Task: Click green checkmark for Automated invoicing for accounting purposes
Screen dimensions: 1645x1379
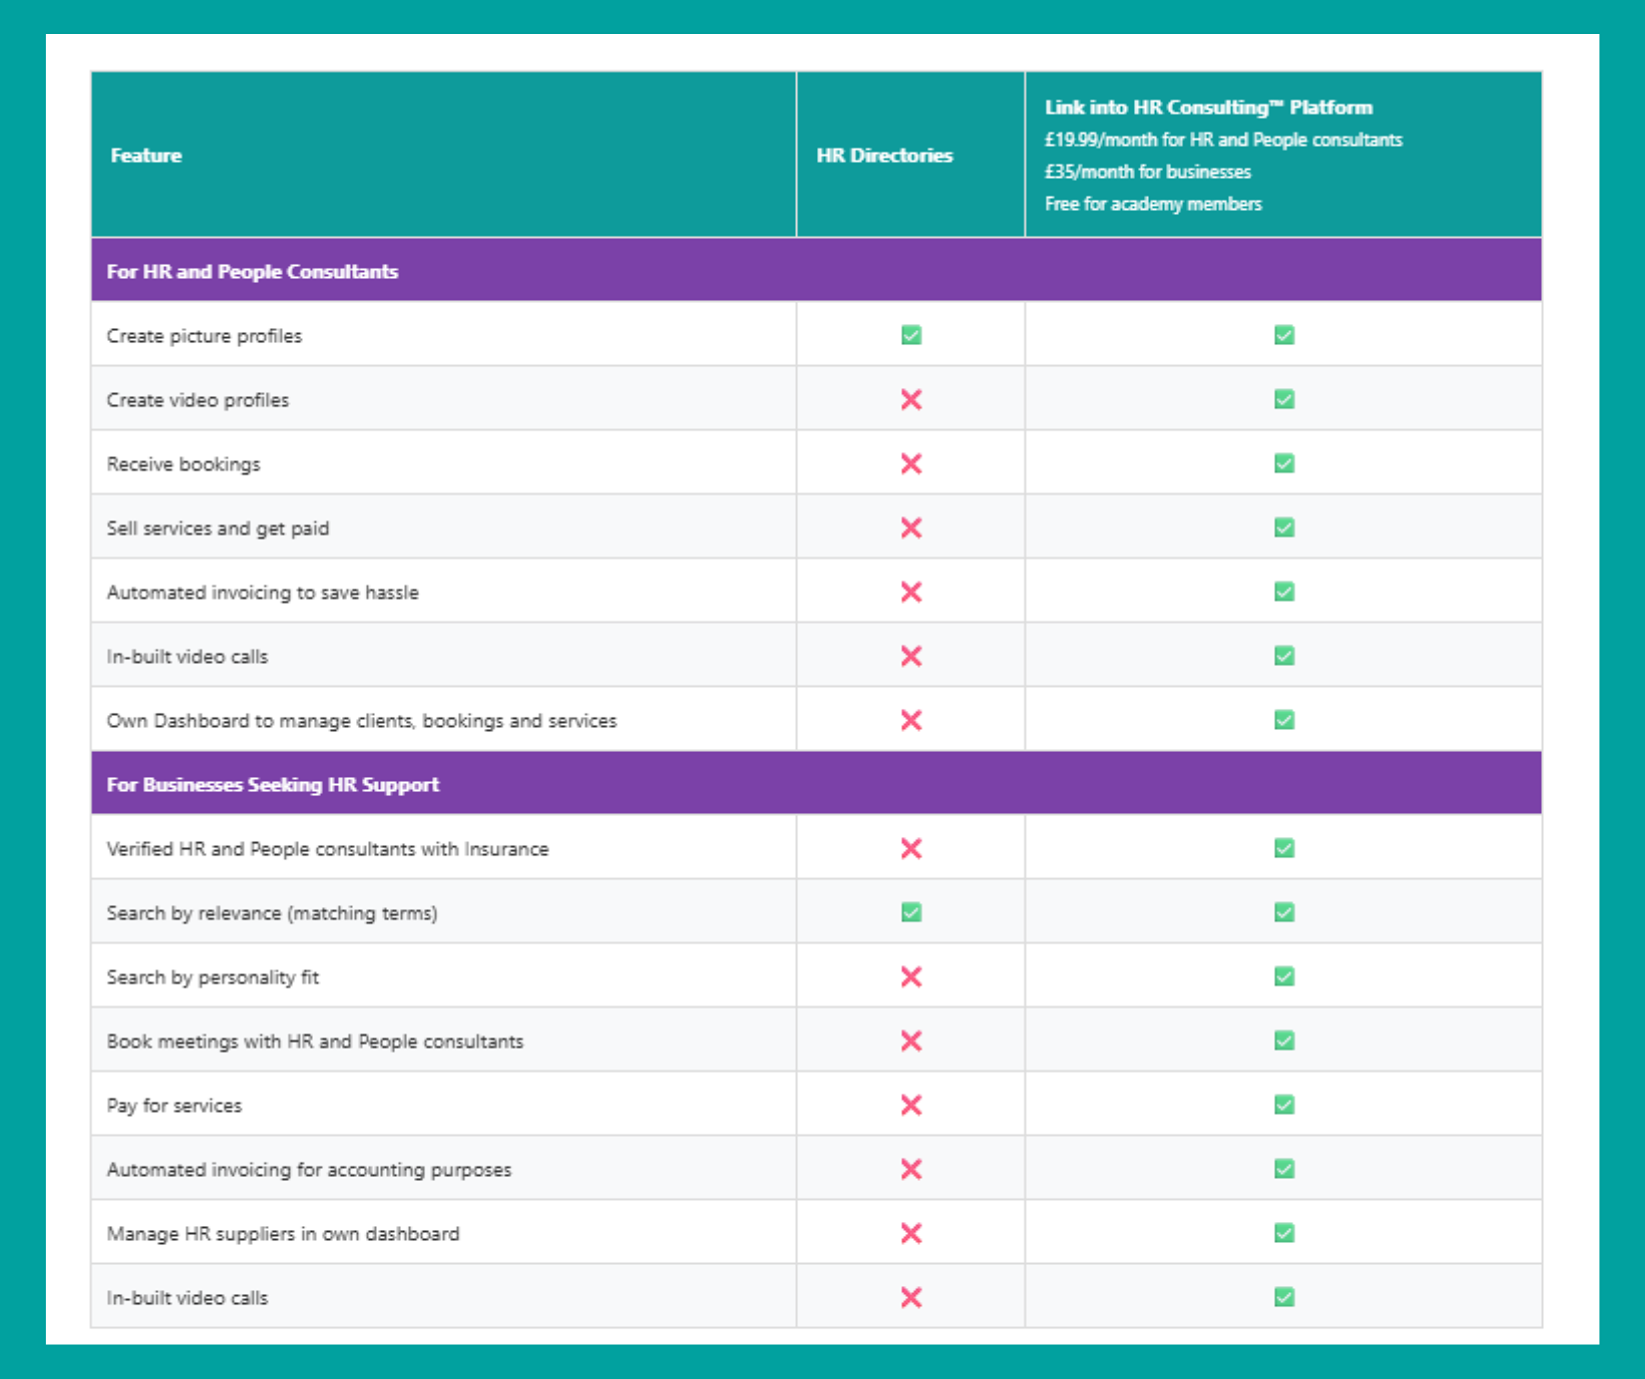Action: 1284,1168
